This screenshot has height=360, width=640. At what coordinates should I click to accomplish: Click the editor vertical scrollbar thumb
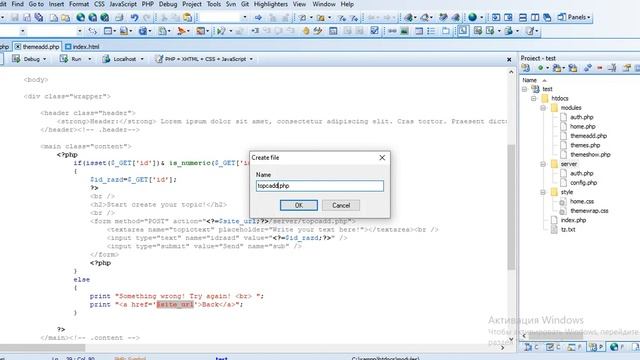pos(511,207)
